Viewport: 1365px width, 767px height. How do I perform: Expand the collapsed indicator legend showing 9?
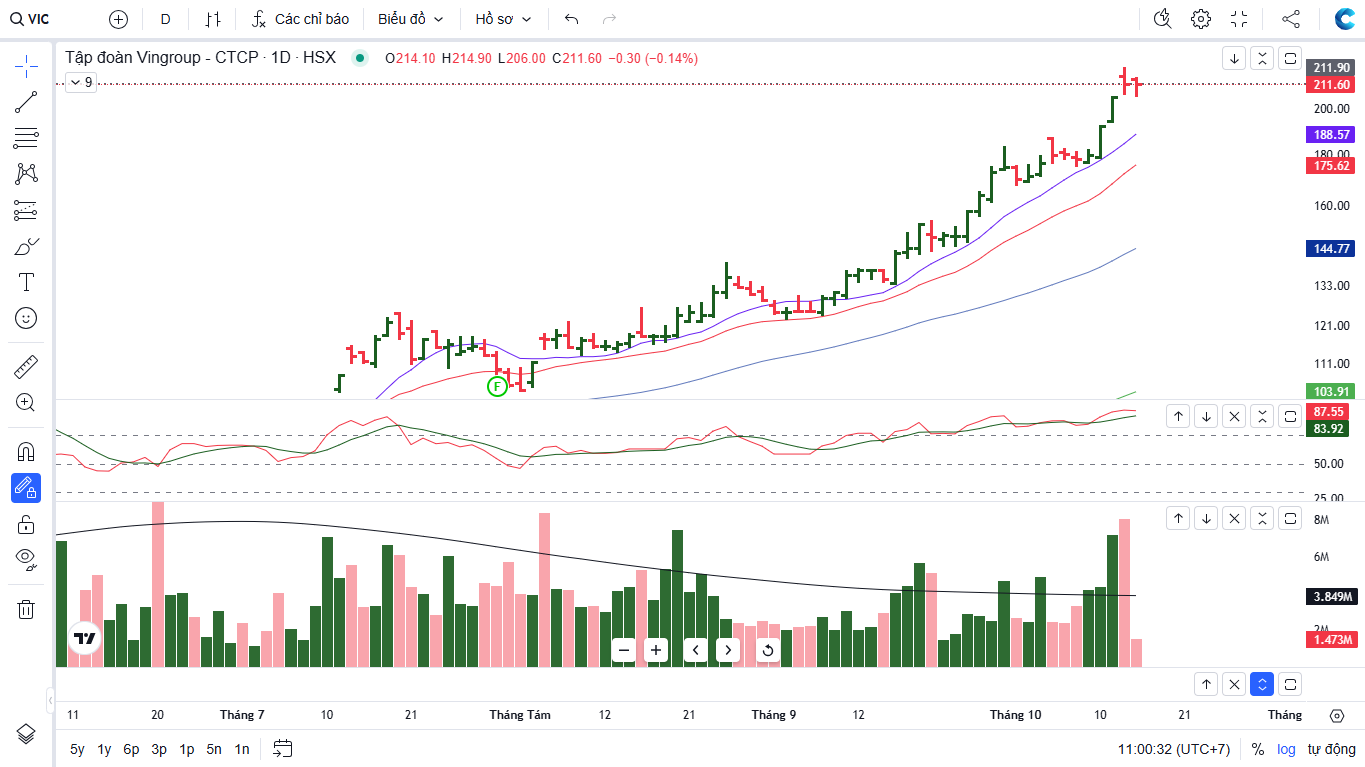coord(81,83)
